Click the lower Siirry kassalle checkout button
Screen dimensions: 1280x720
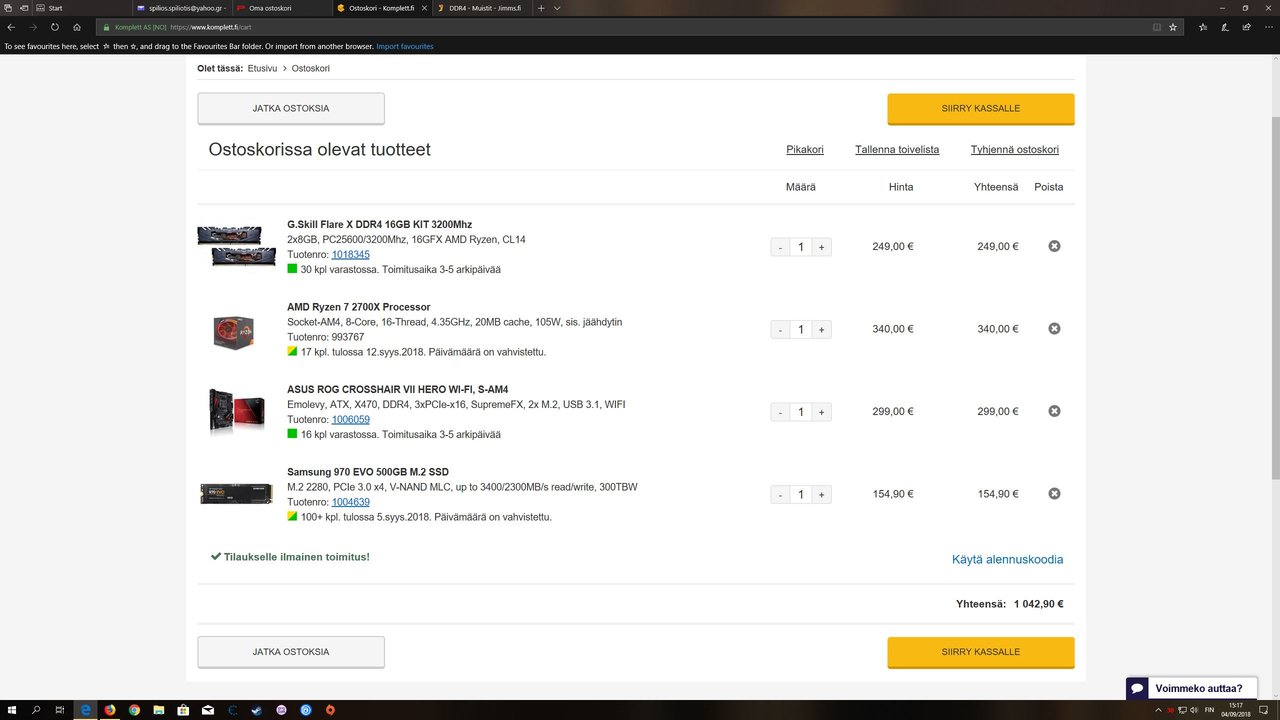tap(981, 652)
